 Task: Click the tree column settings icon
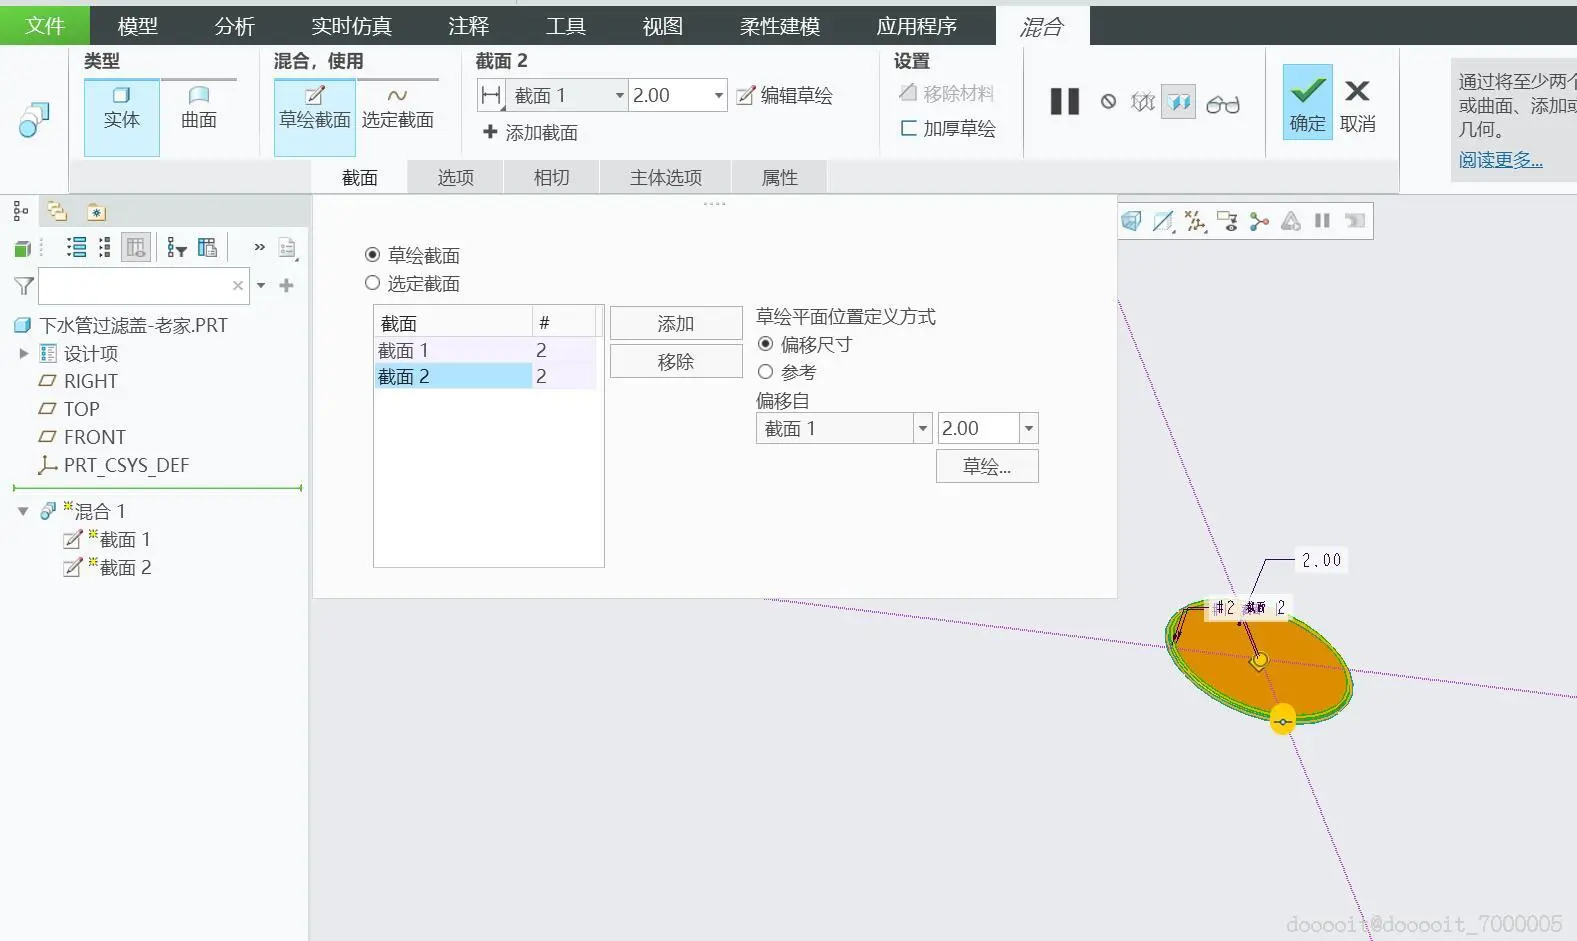[x=208, y=247]
